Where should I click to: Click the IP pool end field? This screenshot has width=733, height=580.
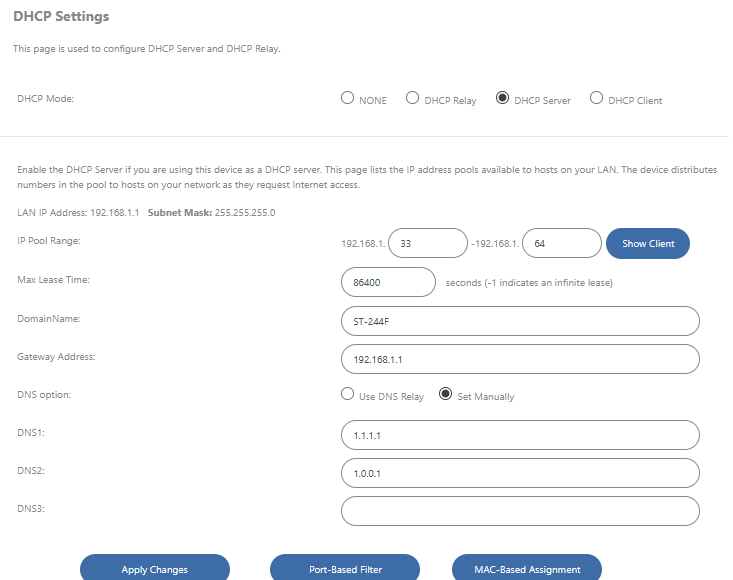561,243
